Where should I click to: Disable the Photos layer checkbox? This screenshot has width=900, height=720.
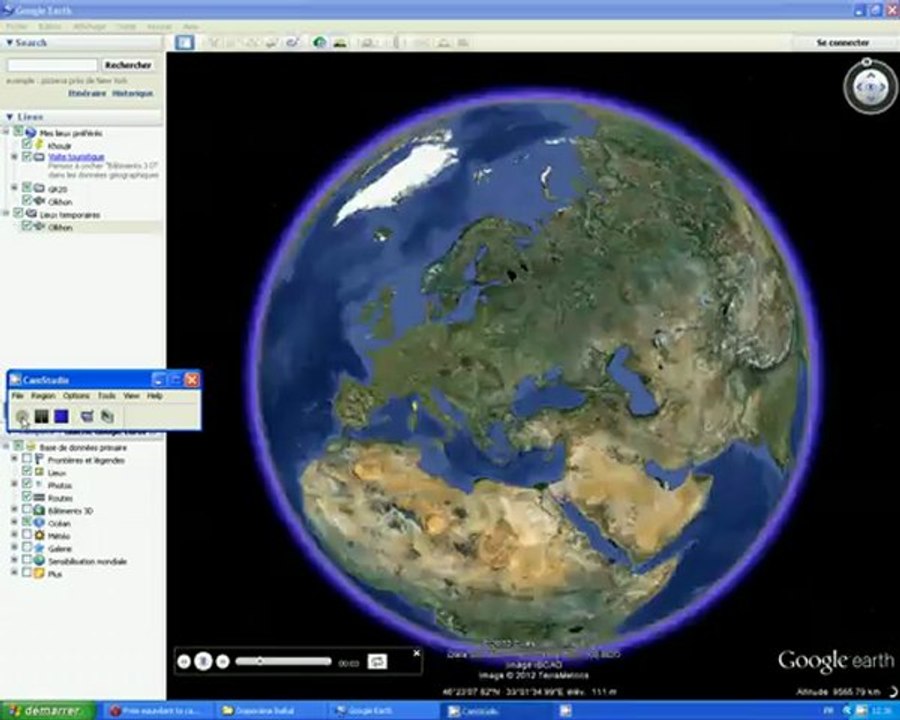(x=26, y=484)
